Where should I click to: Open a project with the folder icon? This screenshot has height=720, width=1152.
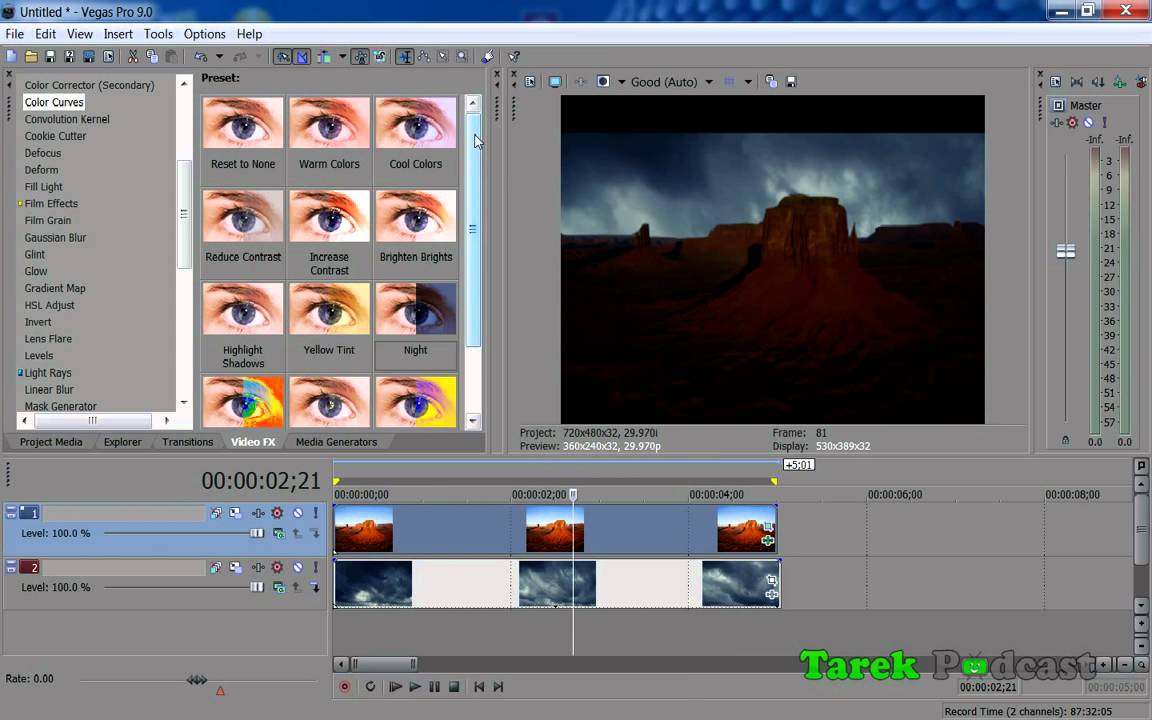click(x=31, y=57)
